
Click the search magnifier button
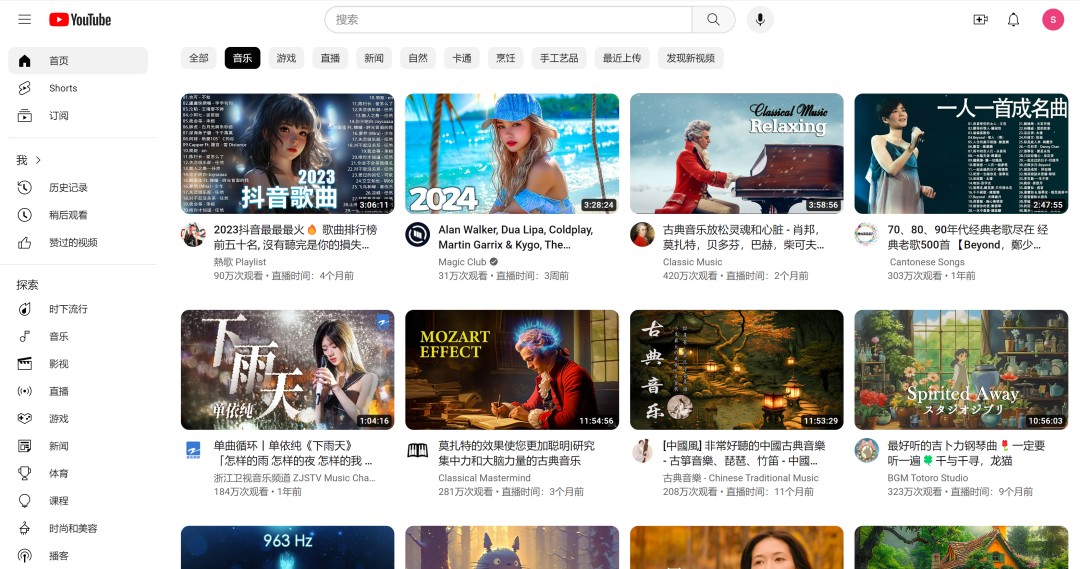(713, 20)
